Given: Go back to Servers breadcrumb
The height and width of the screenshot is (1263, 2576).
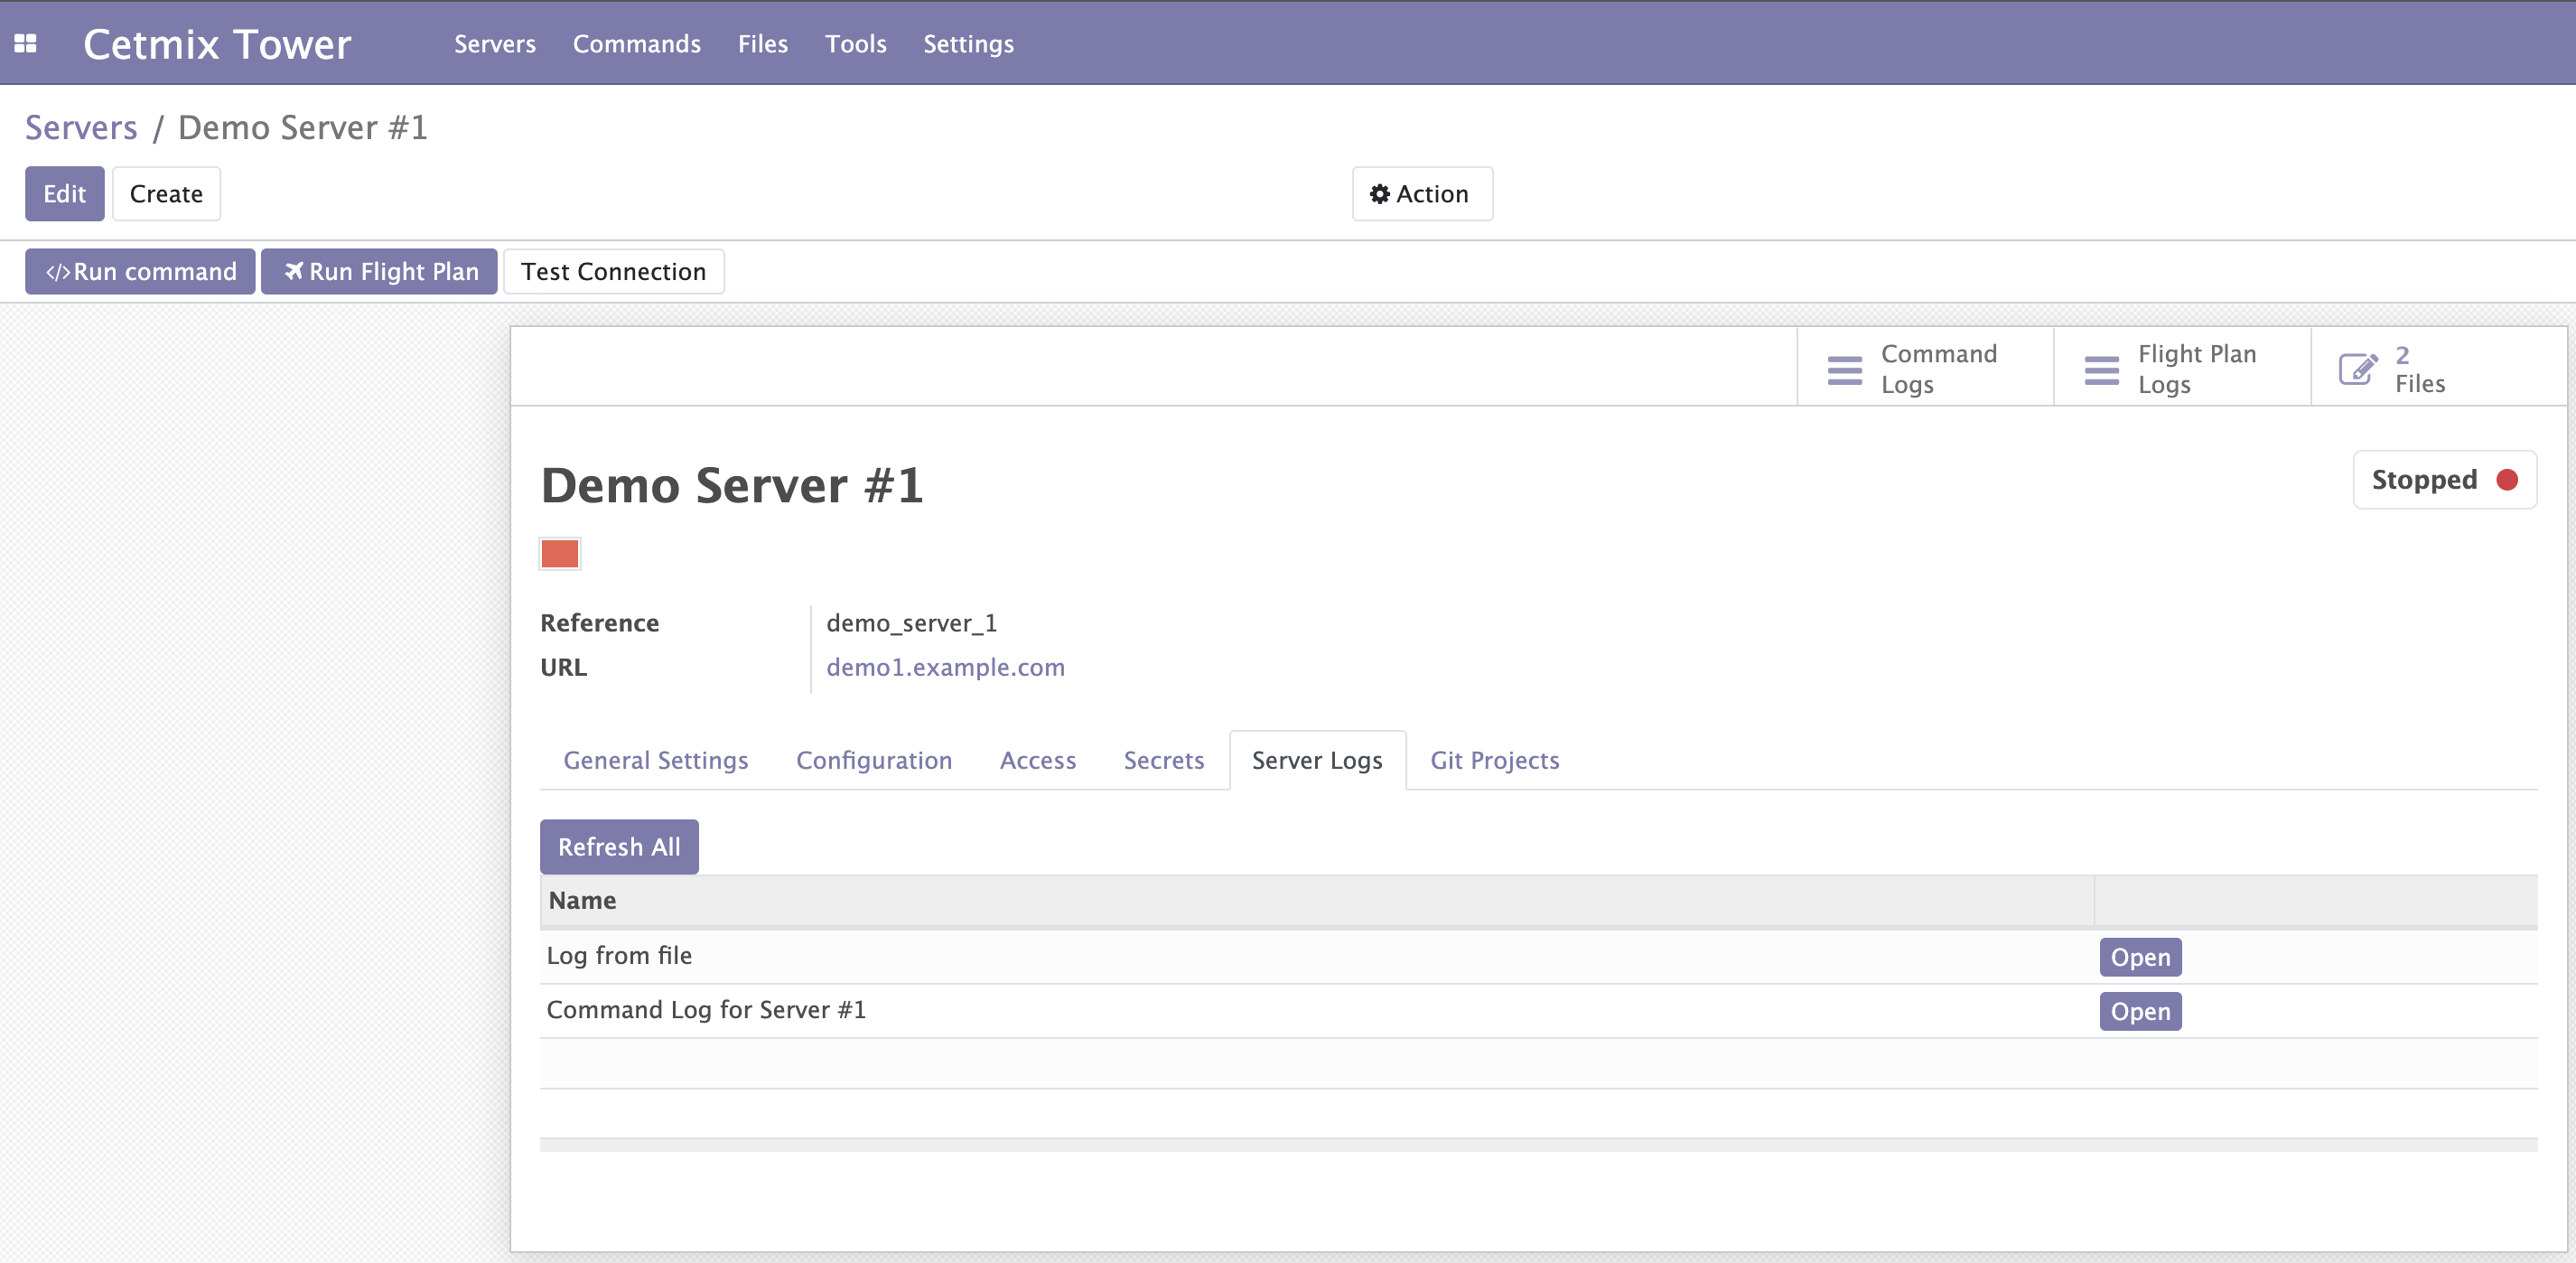Looking at the screenshot, I should tap(81, 128).
